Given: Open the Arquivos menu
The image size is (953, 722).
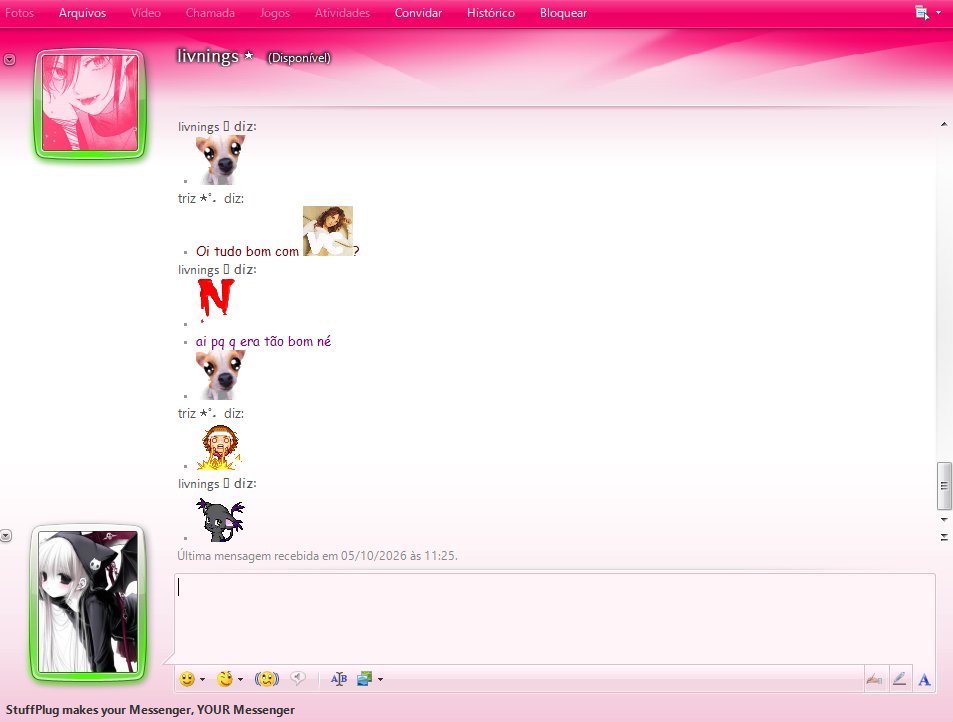Looking at the screenshot, I should coord(82,13).
